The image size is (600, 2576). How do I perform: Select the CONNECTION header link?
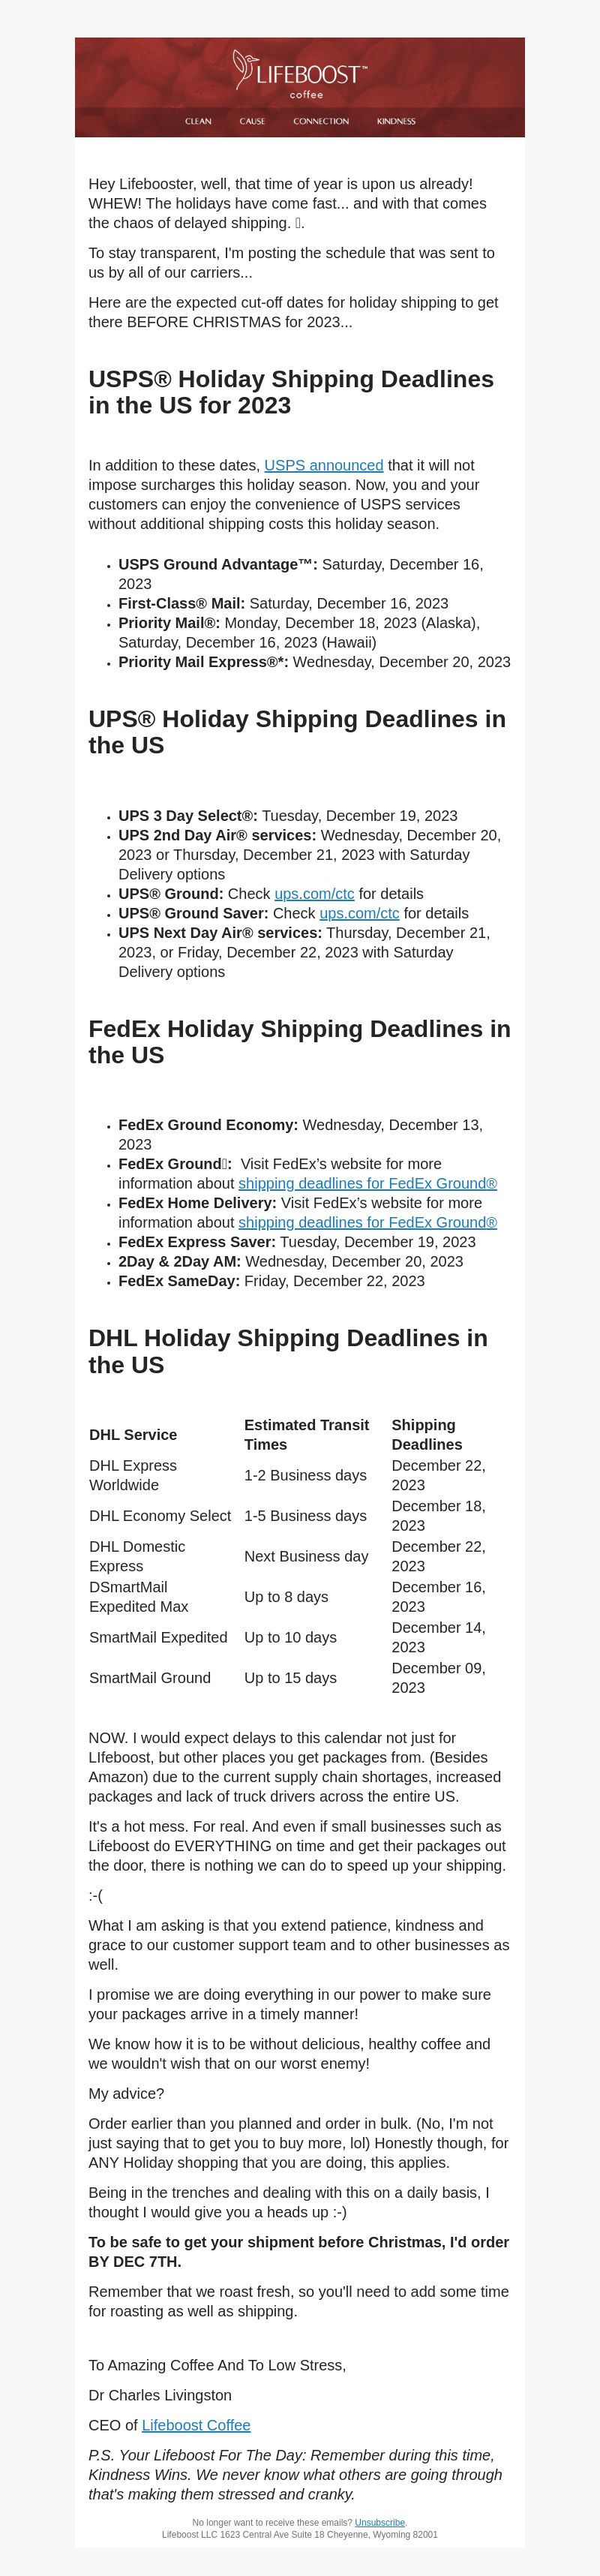pyautogui.click(x=321, y=121)
